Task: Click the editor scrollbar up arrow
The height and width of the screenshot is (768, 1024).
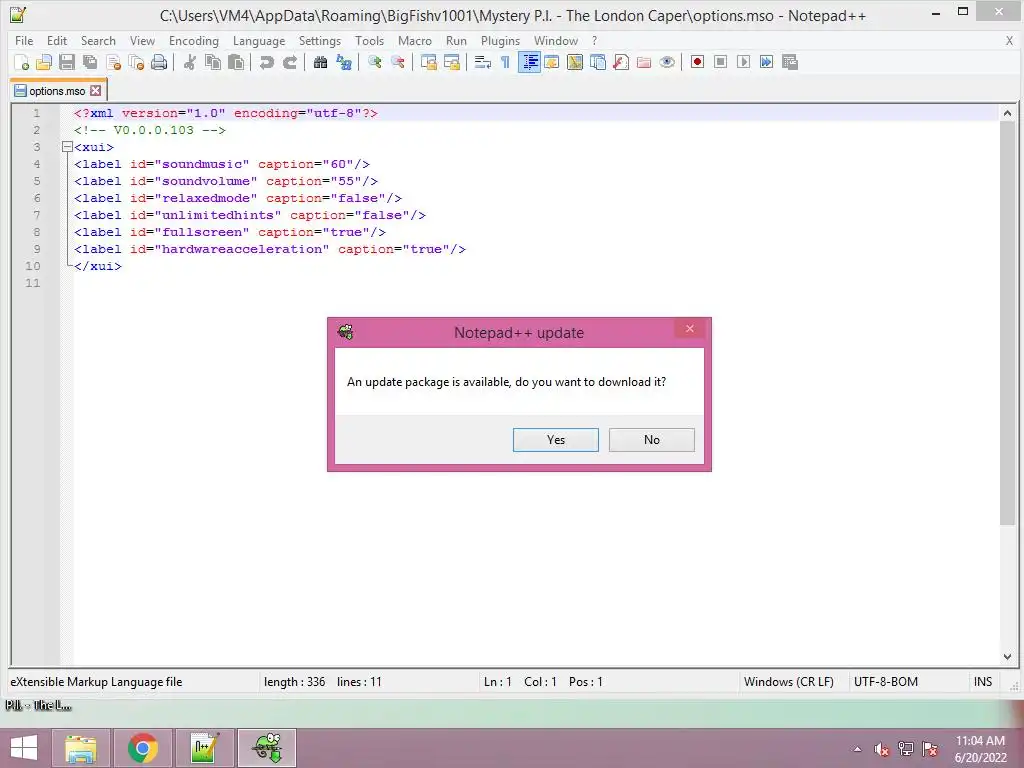Action: pos(1008,114)
